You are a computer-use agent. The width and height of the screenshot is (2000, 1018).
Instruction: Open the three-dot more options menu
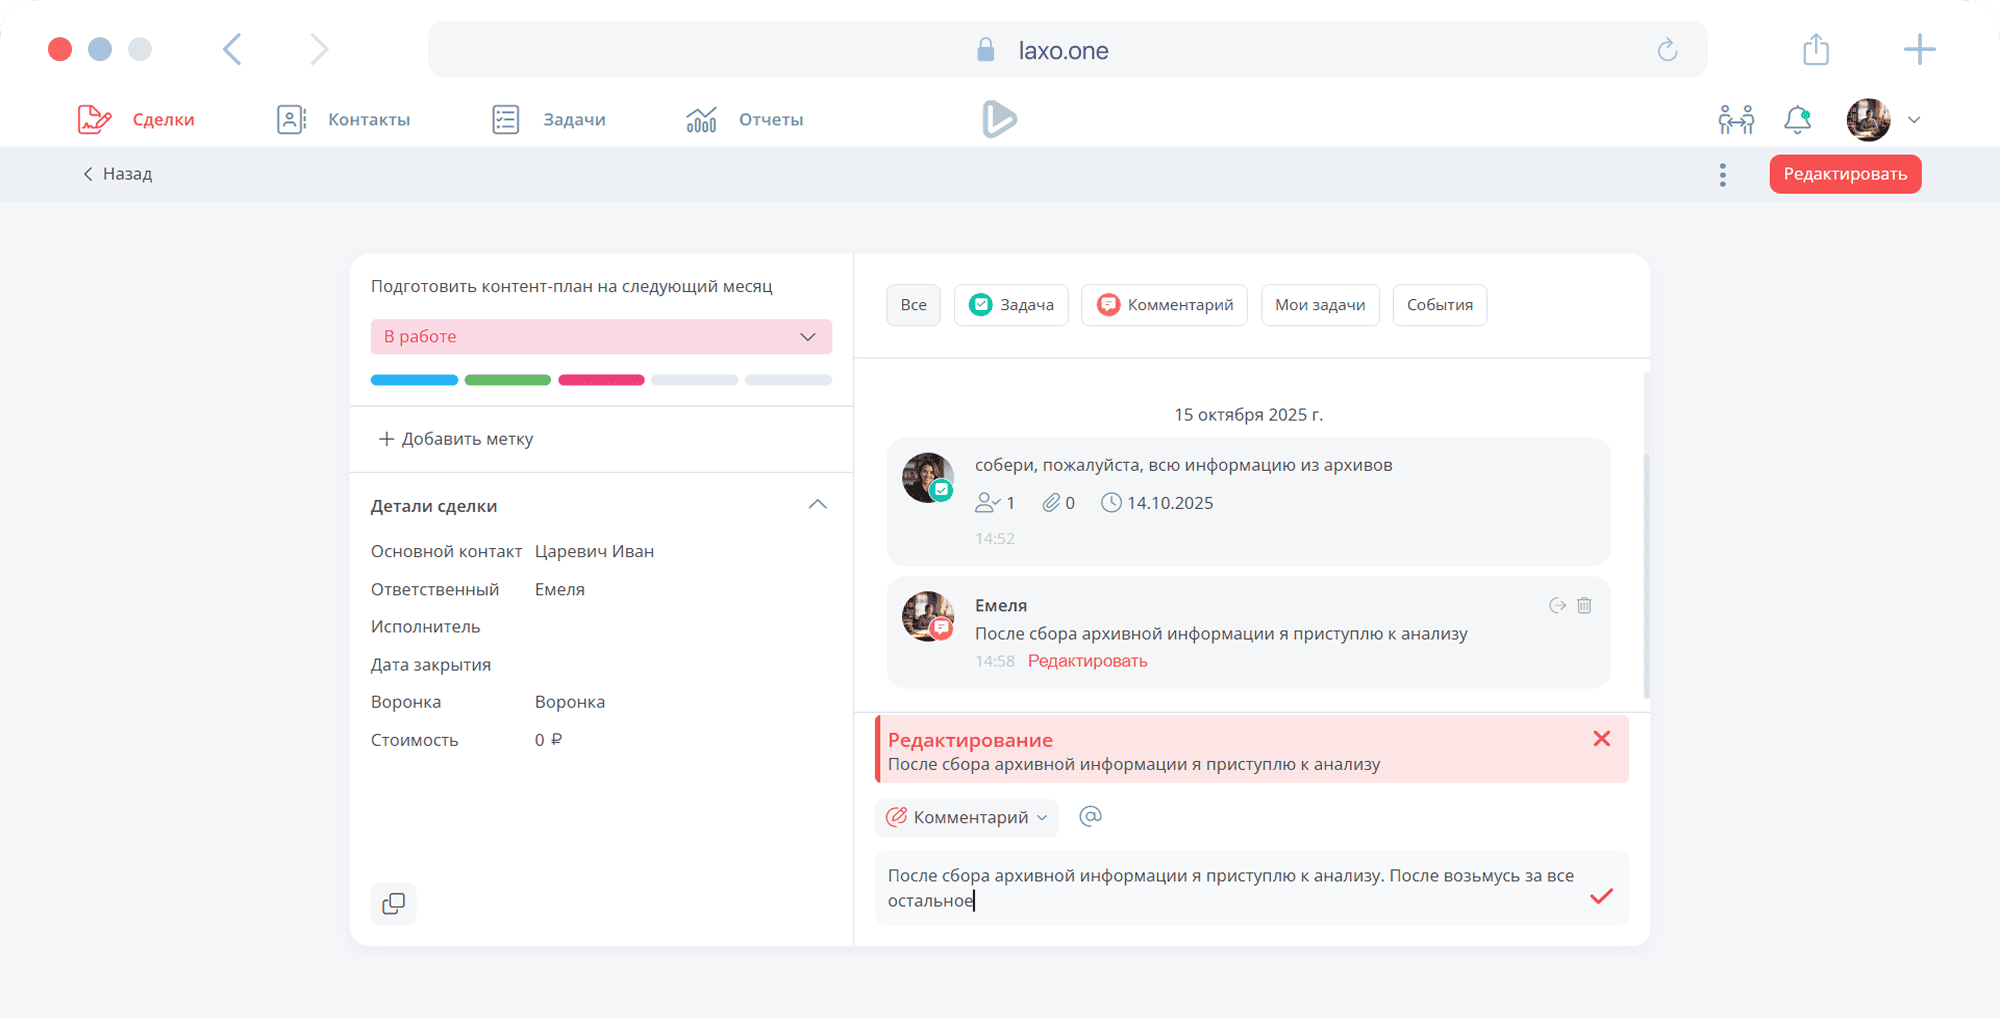pyautogui.click(x=1722, y=175)
